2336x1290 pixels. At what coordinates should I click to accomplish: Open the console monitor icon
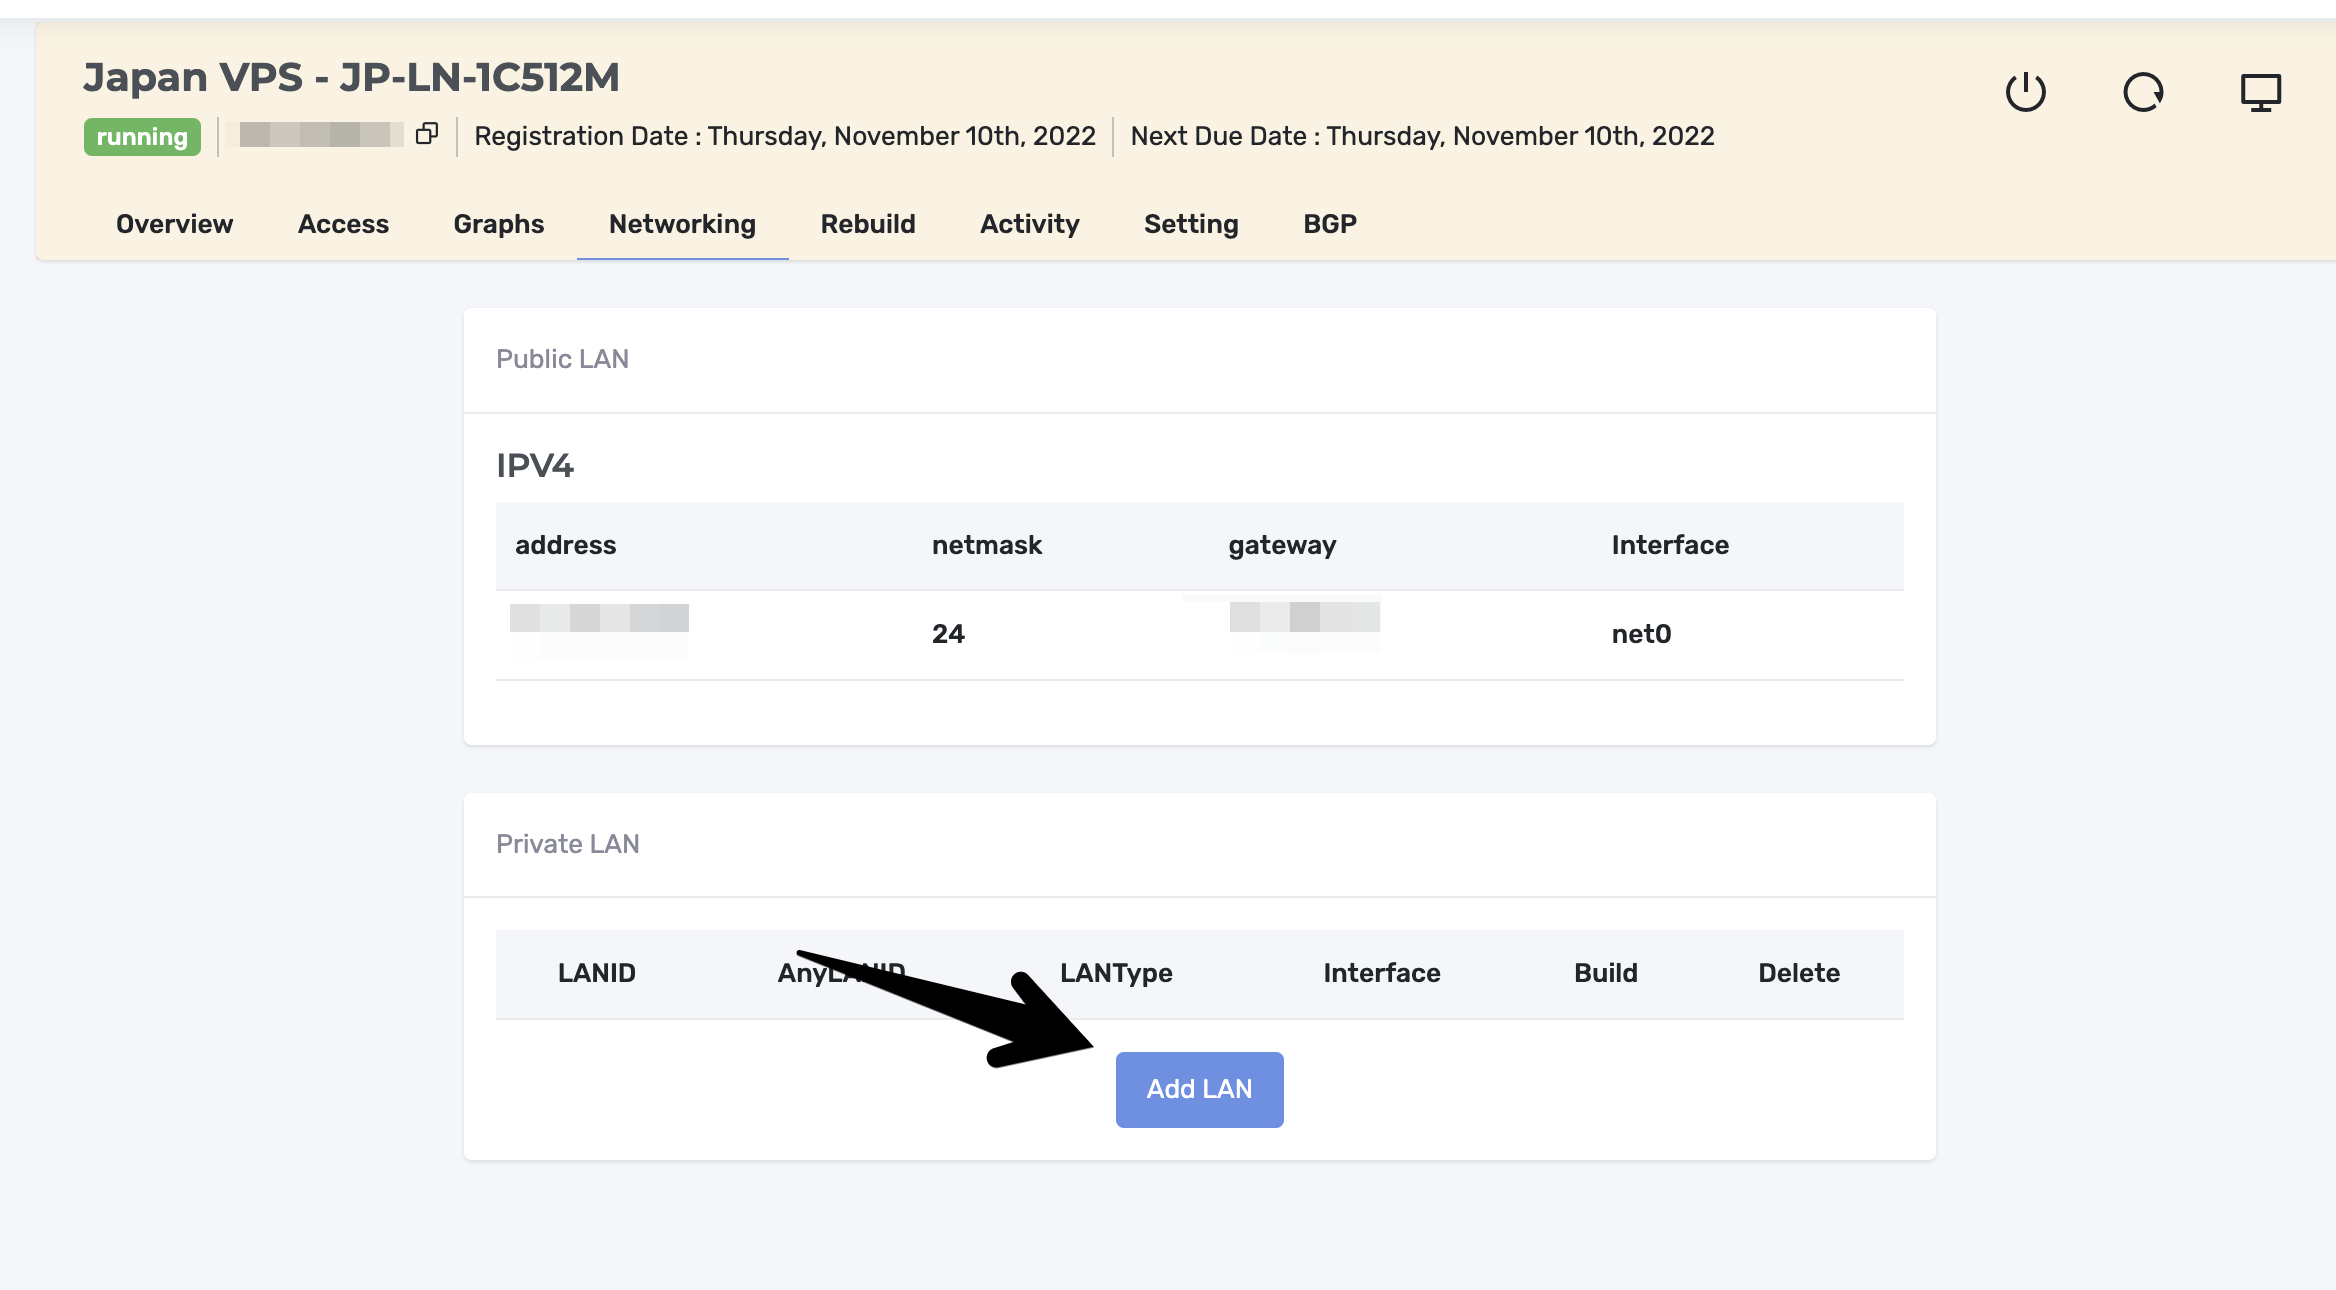[x=2261, y=92]
